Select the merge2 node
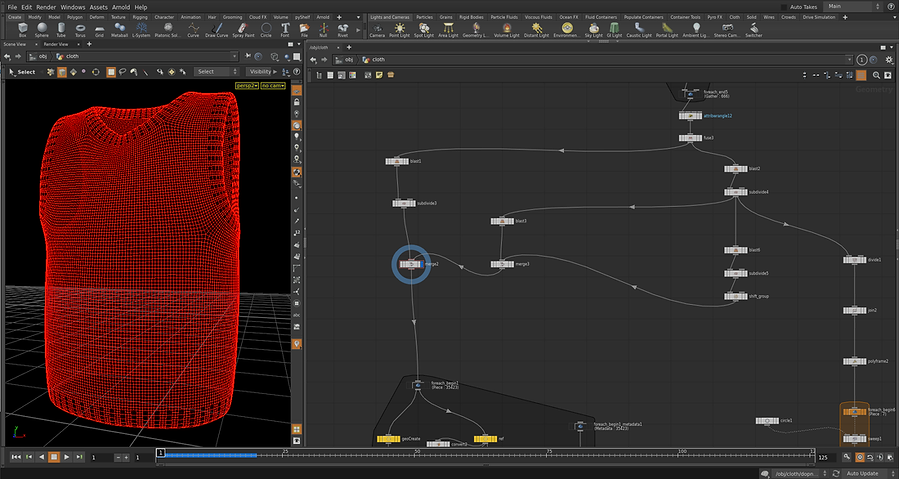 [411, 264]
